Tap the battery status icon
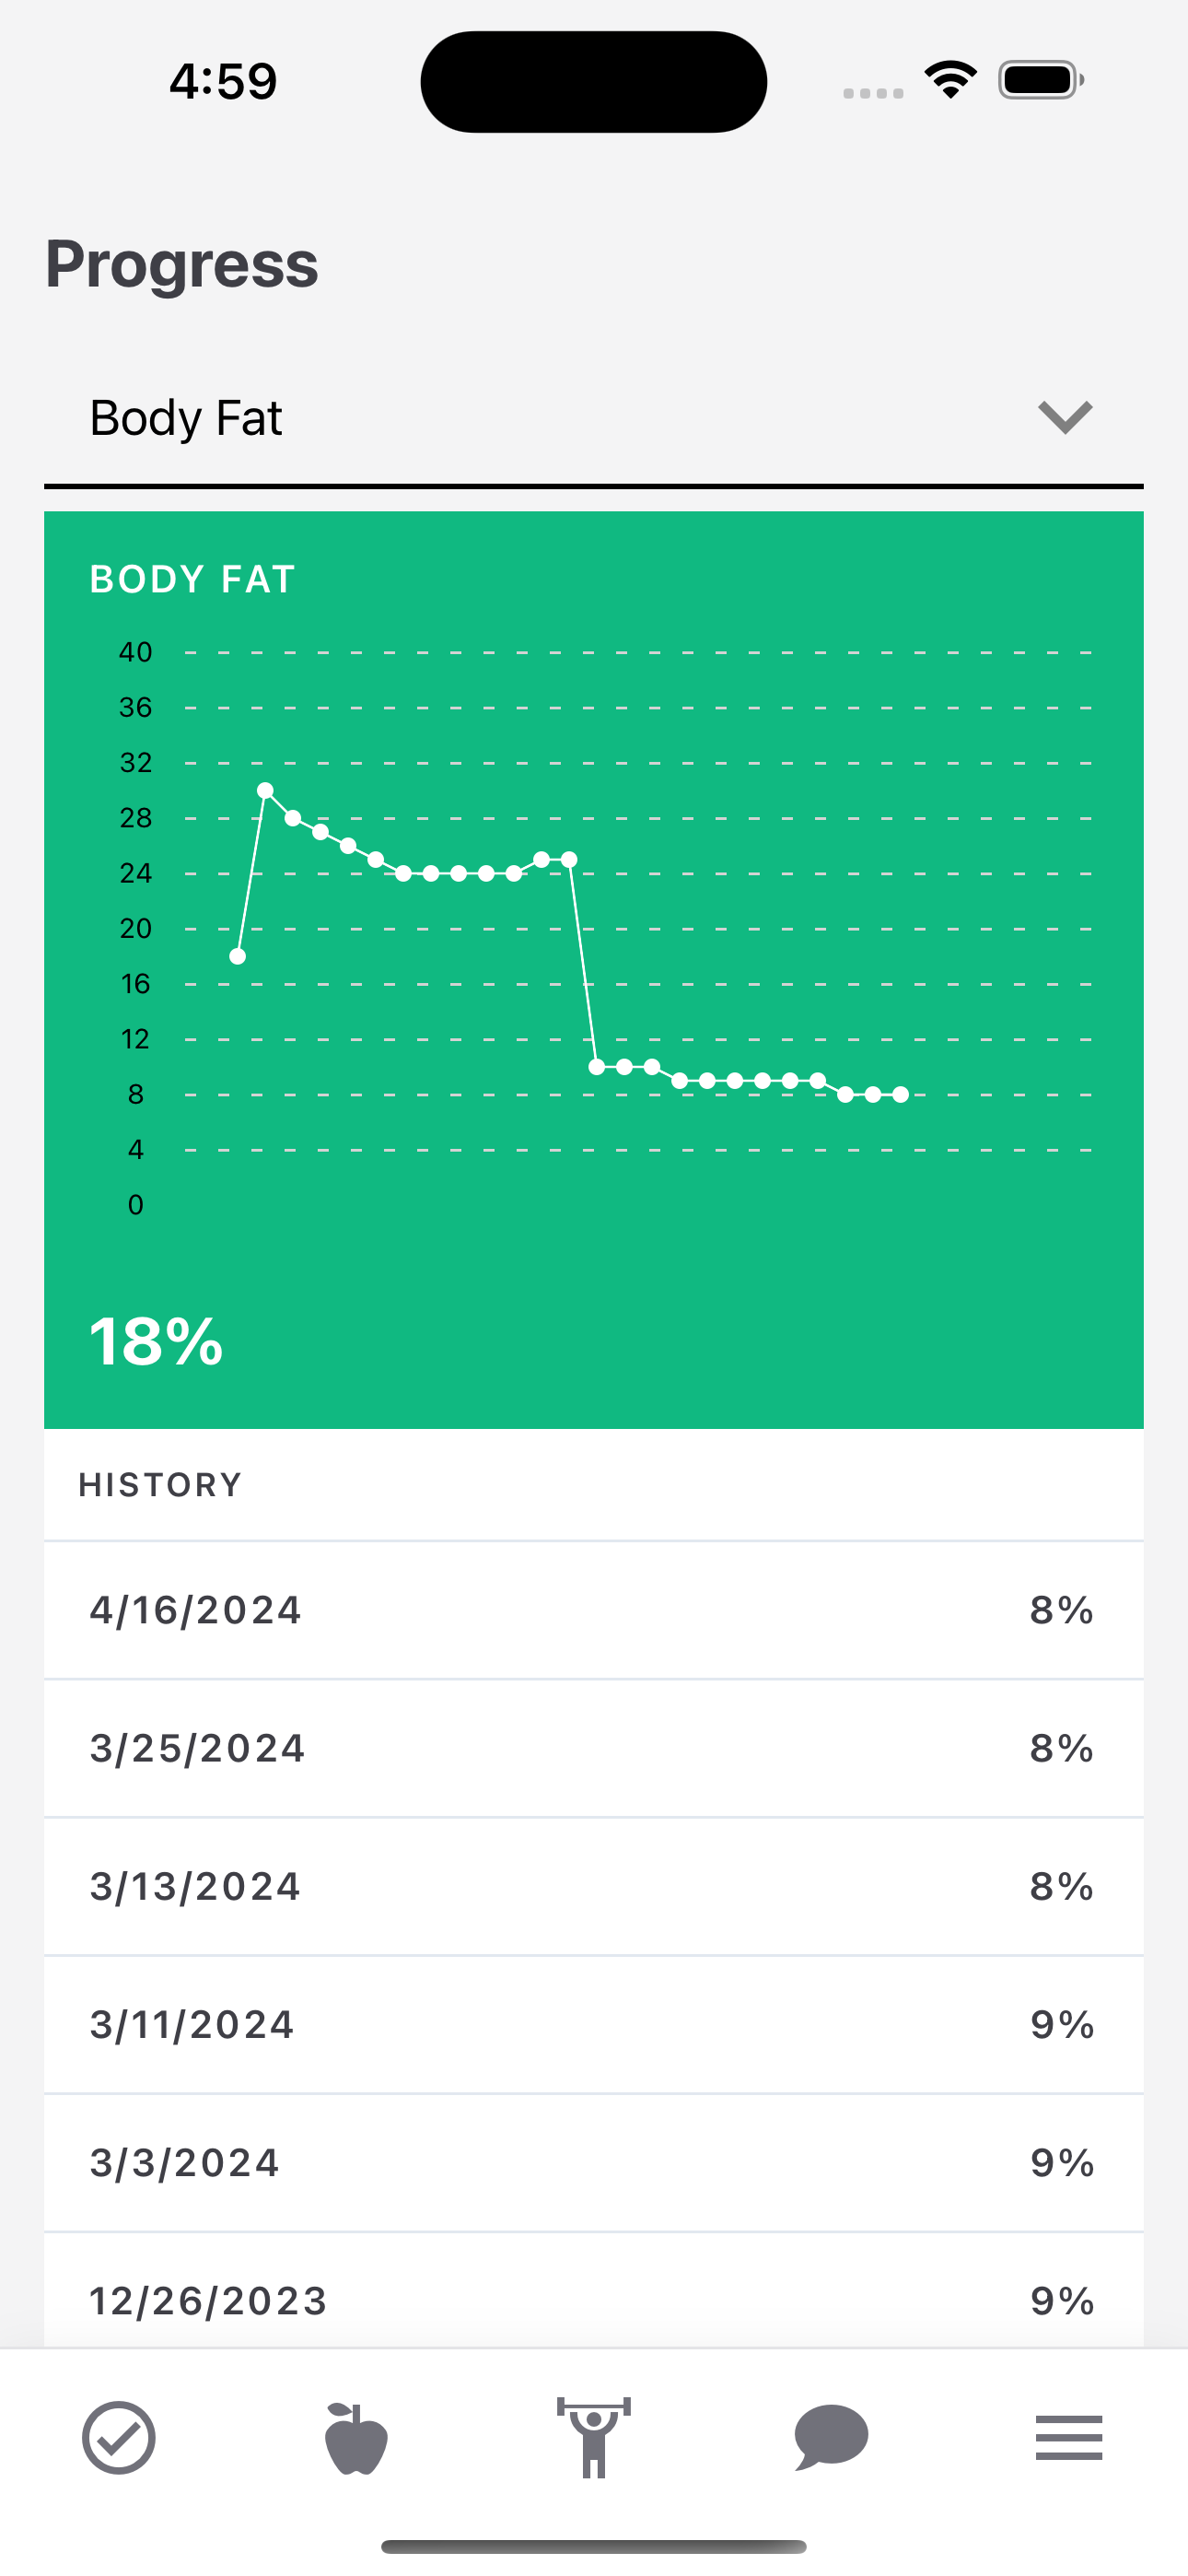 [x=1041, y=80]
